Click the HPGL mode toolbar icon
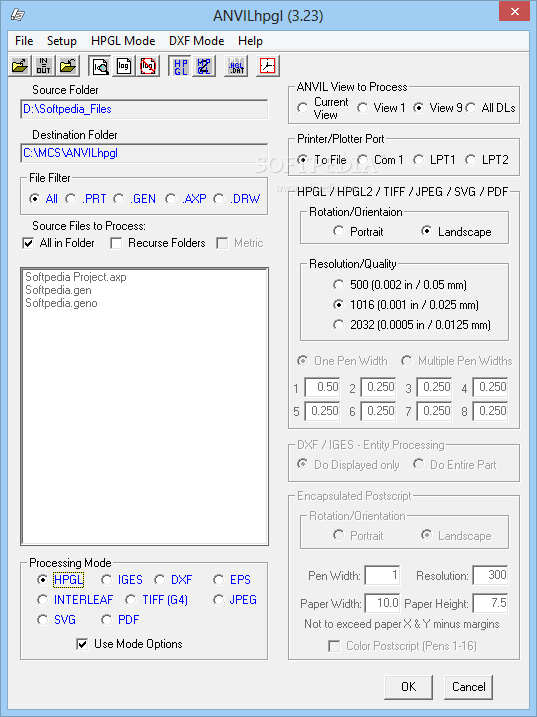The width and height of the screenshot is (537, 717). point(180,66)
